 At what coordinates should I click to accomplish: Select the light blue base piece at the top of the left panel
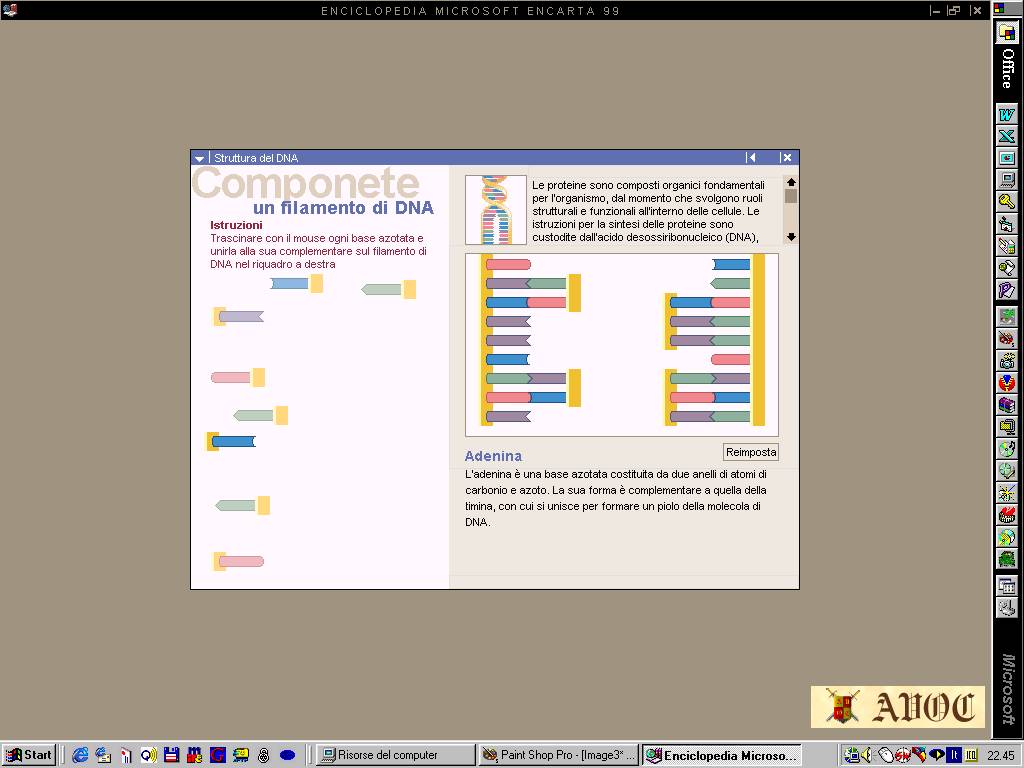(x=296, y=283)
